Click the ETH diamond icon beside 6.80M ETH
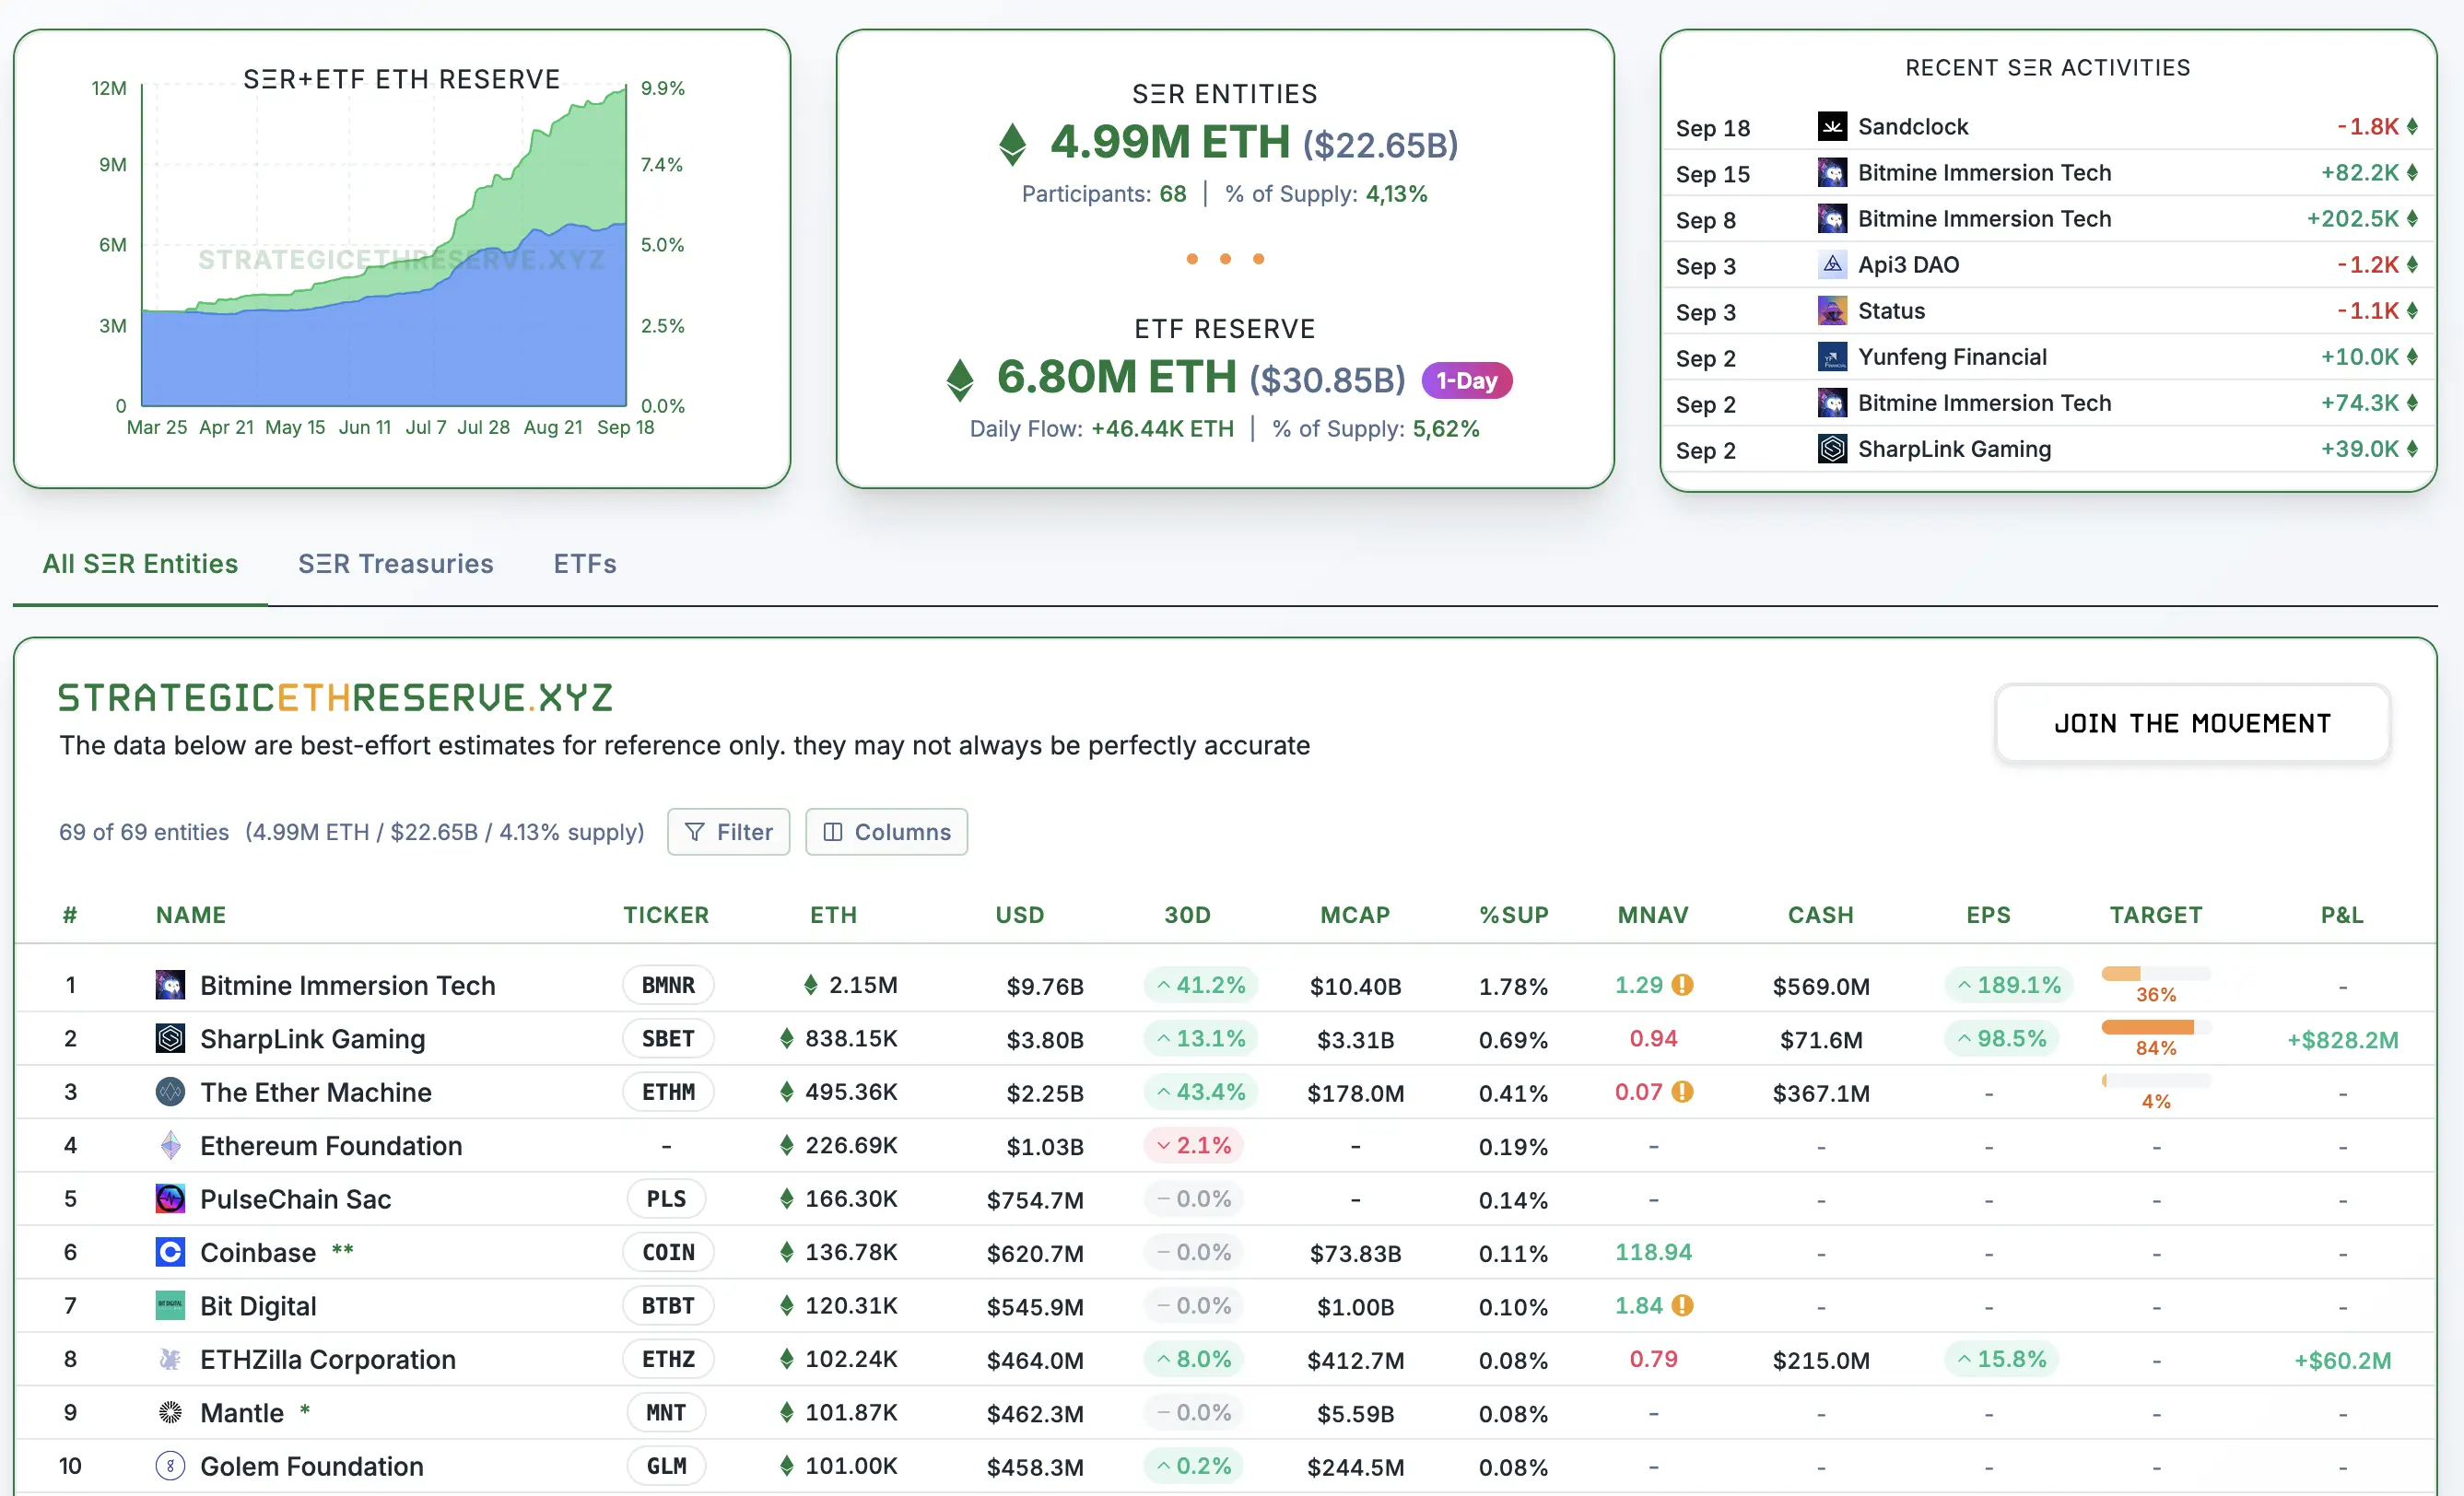Image resolution: width=2464 pixels, height=1496 pixels. tap(959, 379)
